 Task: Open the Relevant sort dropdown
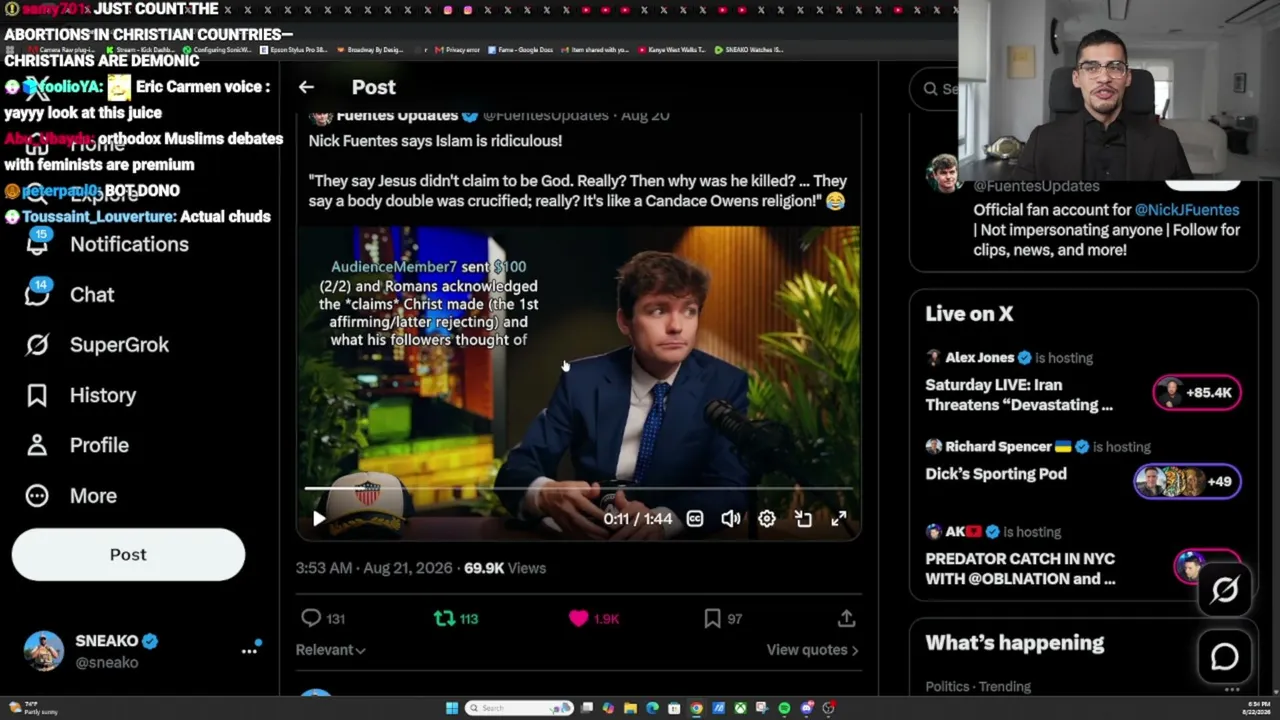[x=331, y=650]
